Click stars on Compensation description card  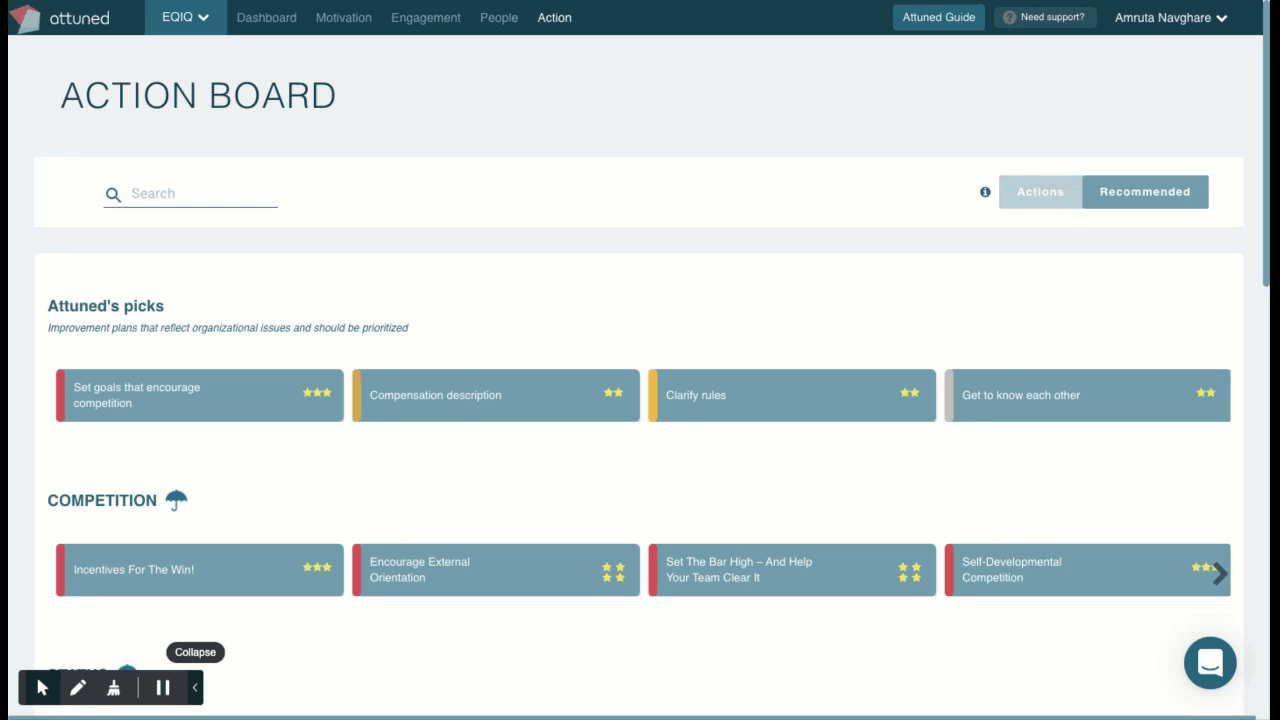click(x=613, y=393)
